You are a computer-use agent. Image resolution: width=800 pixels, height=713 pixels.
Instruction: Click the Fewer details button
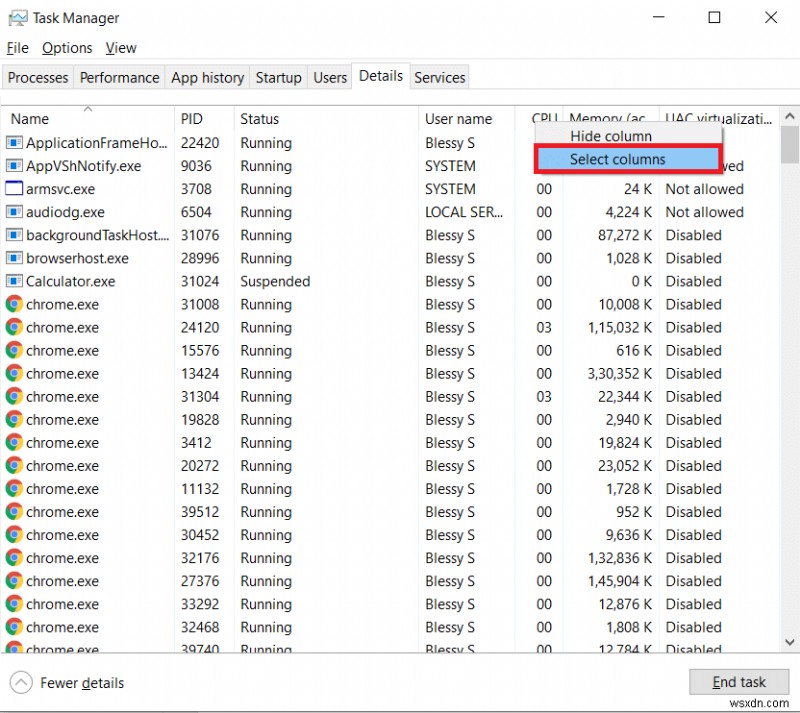[x=67, y=682]
